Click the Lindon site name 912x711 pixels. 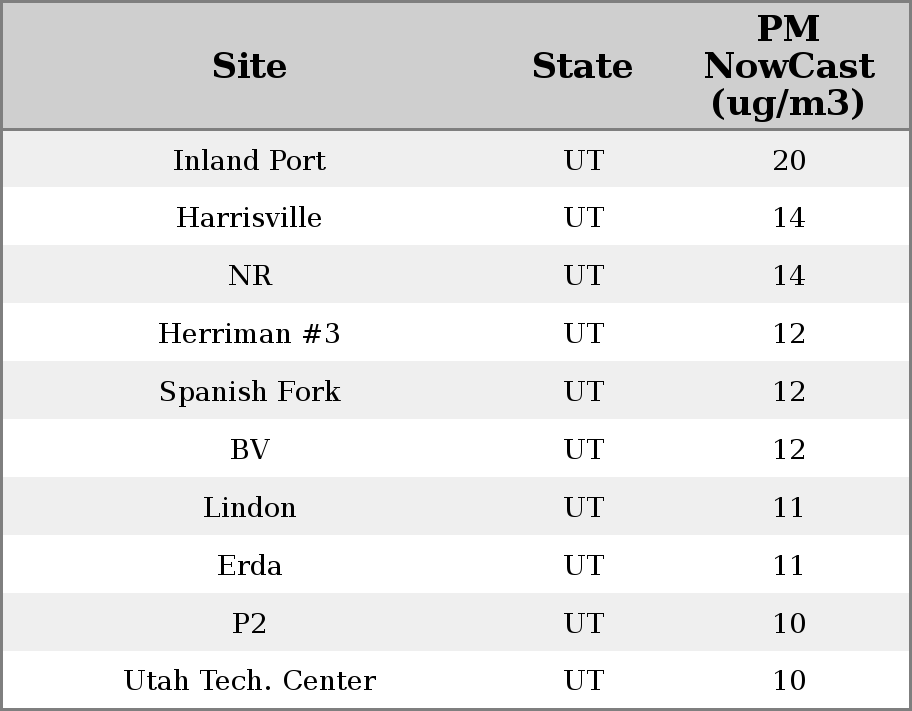[x=249, y=508]
